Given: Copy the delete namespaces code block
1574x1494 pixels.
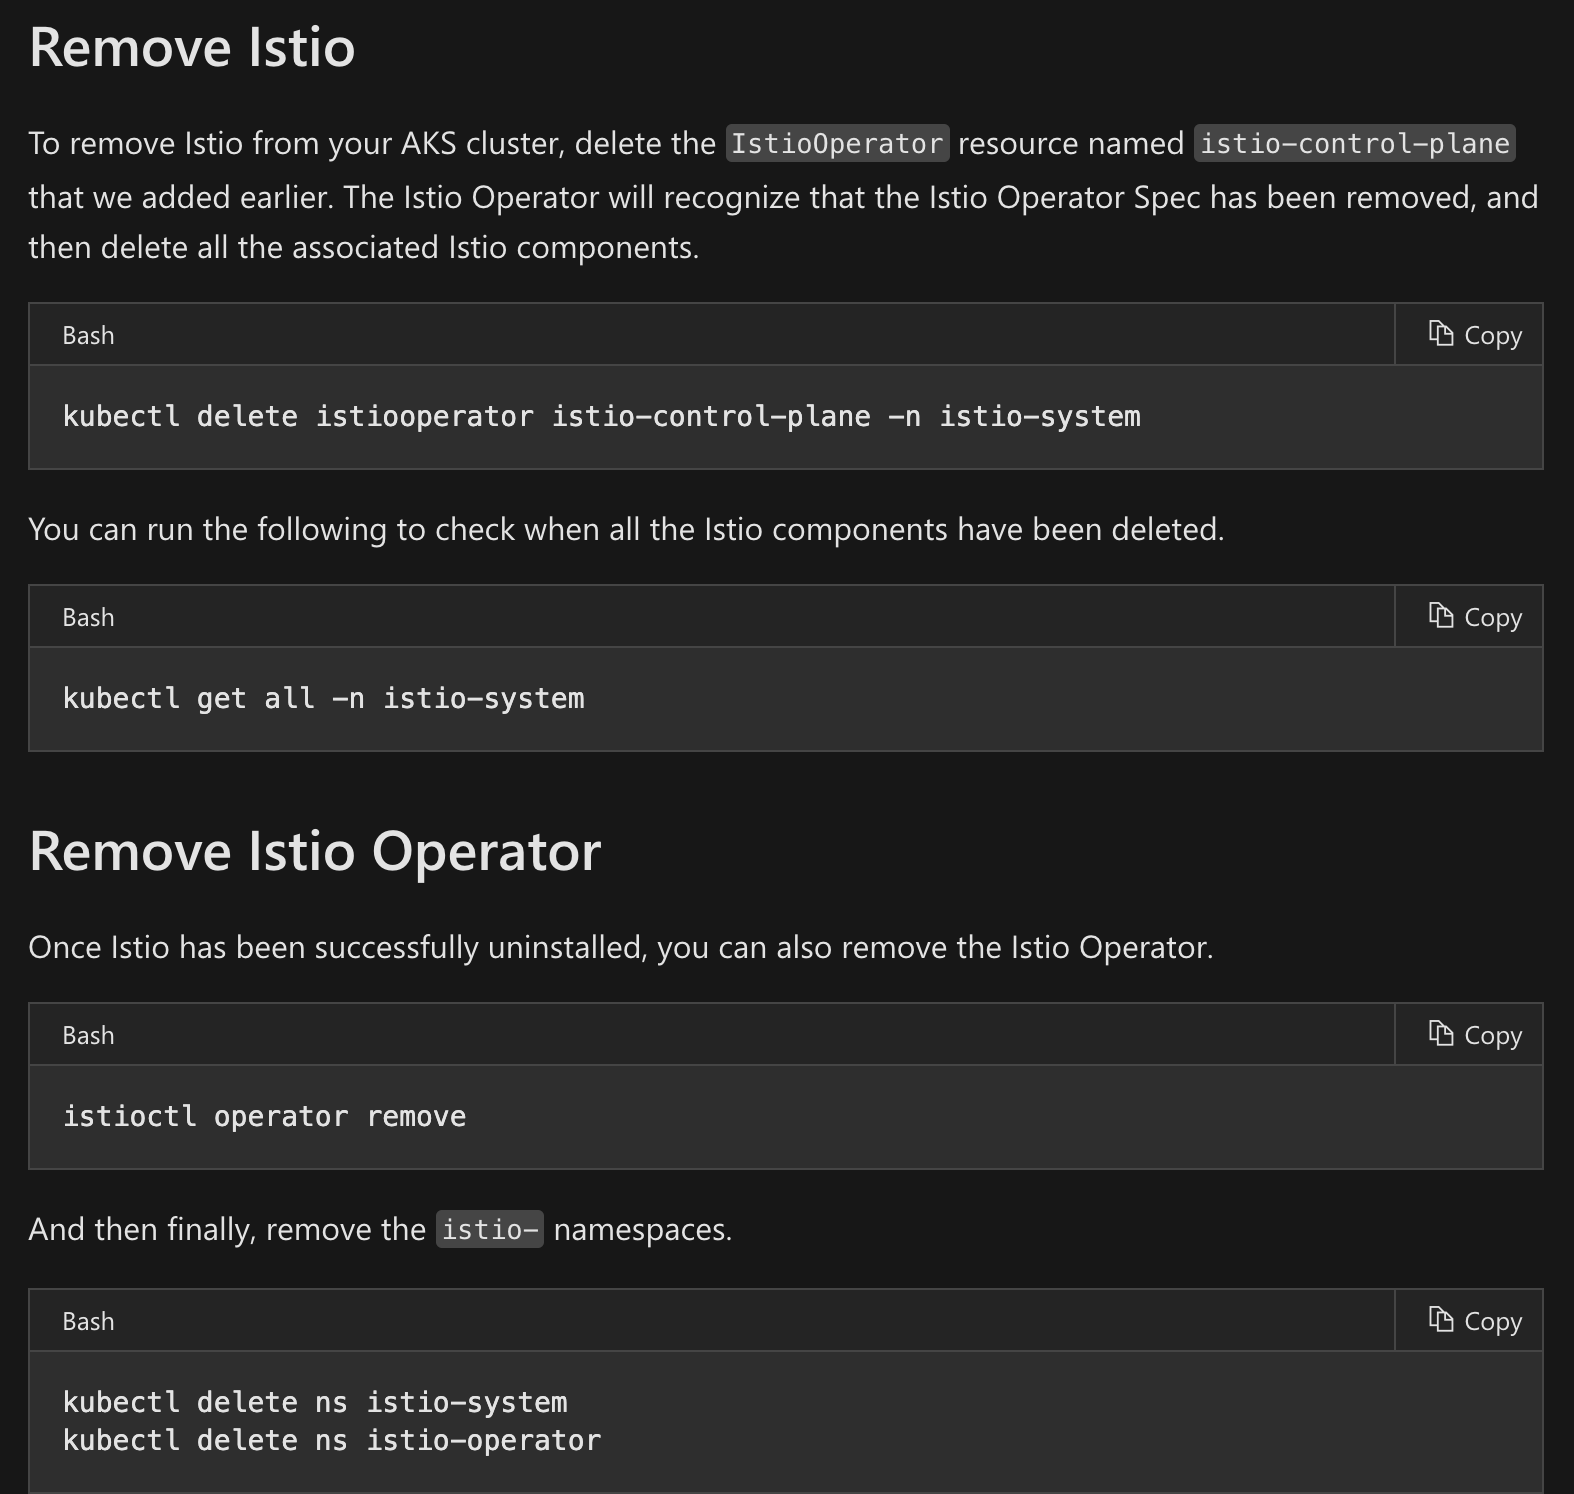Looking at the screenshot, I should (1474, 1321).
